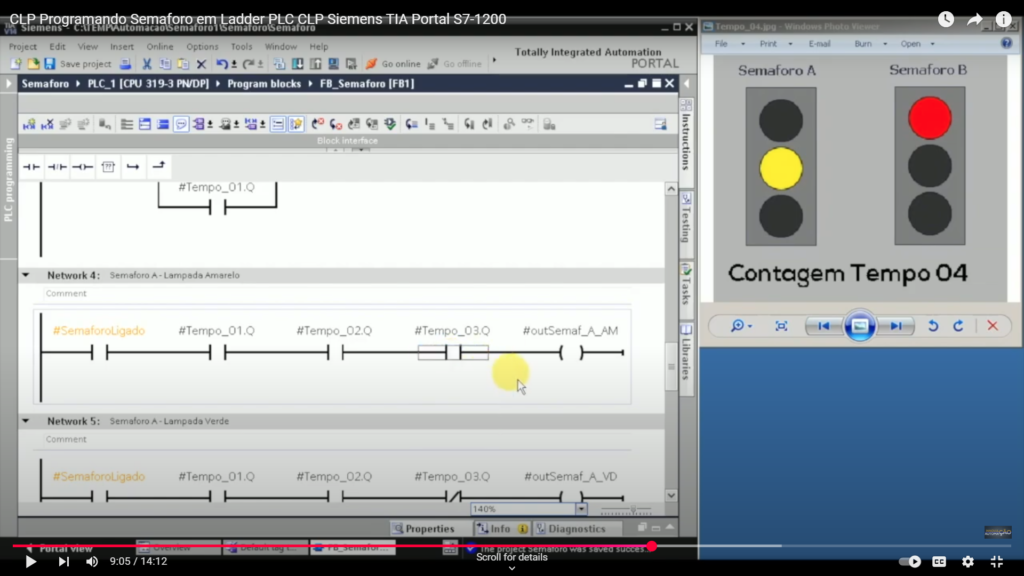1024x576 pixels.
Task: Collapse Network 4 Lampada Amarelo
Action: (x=25, y=275)
